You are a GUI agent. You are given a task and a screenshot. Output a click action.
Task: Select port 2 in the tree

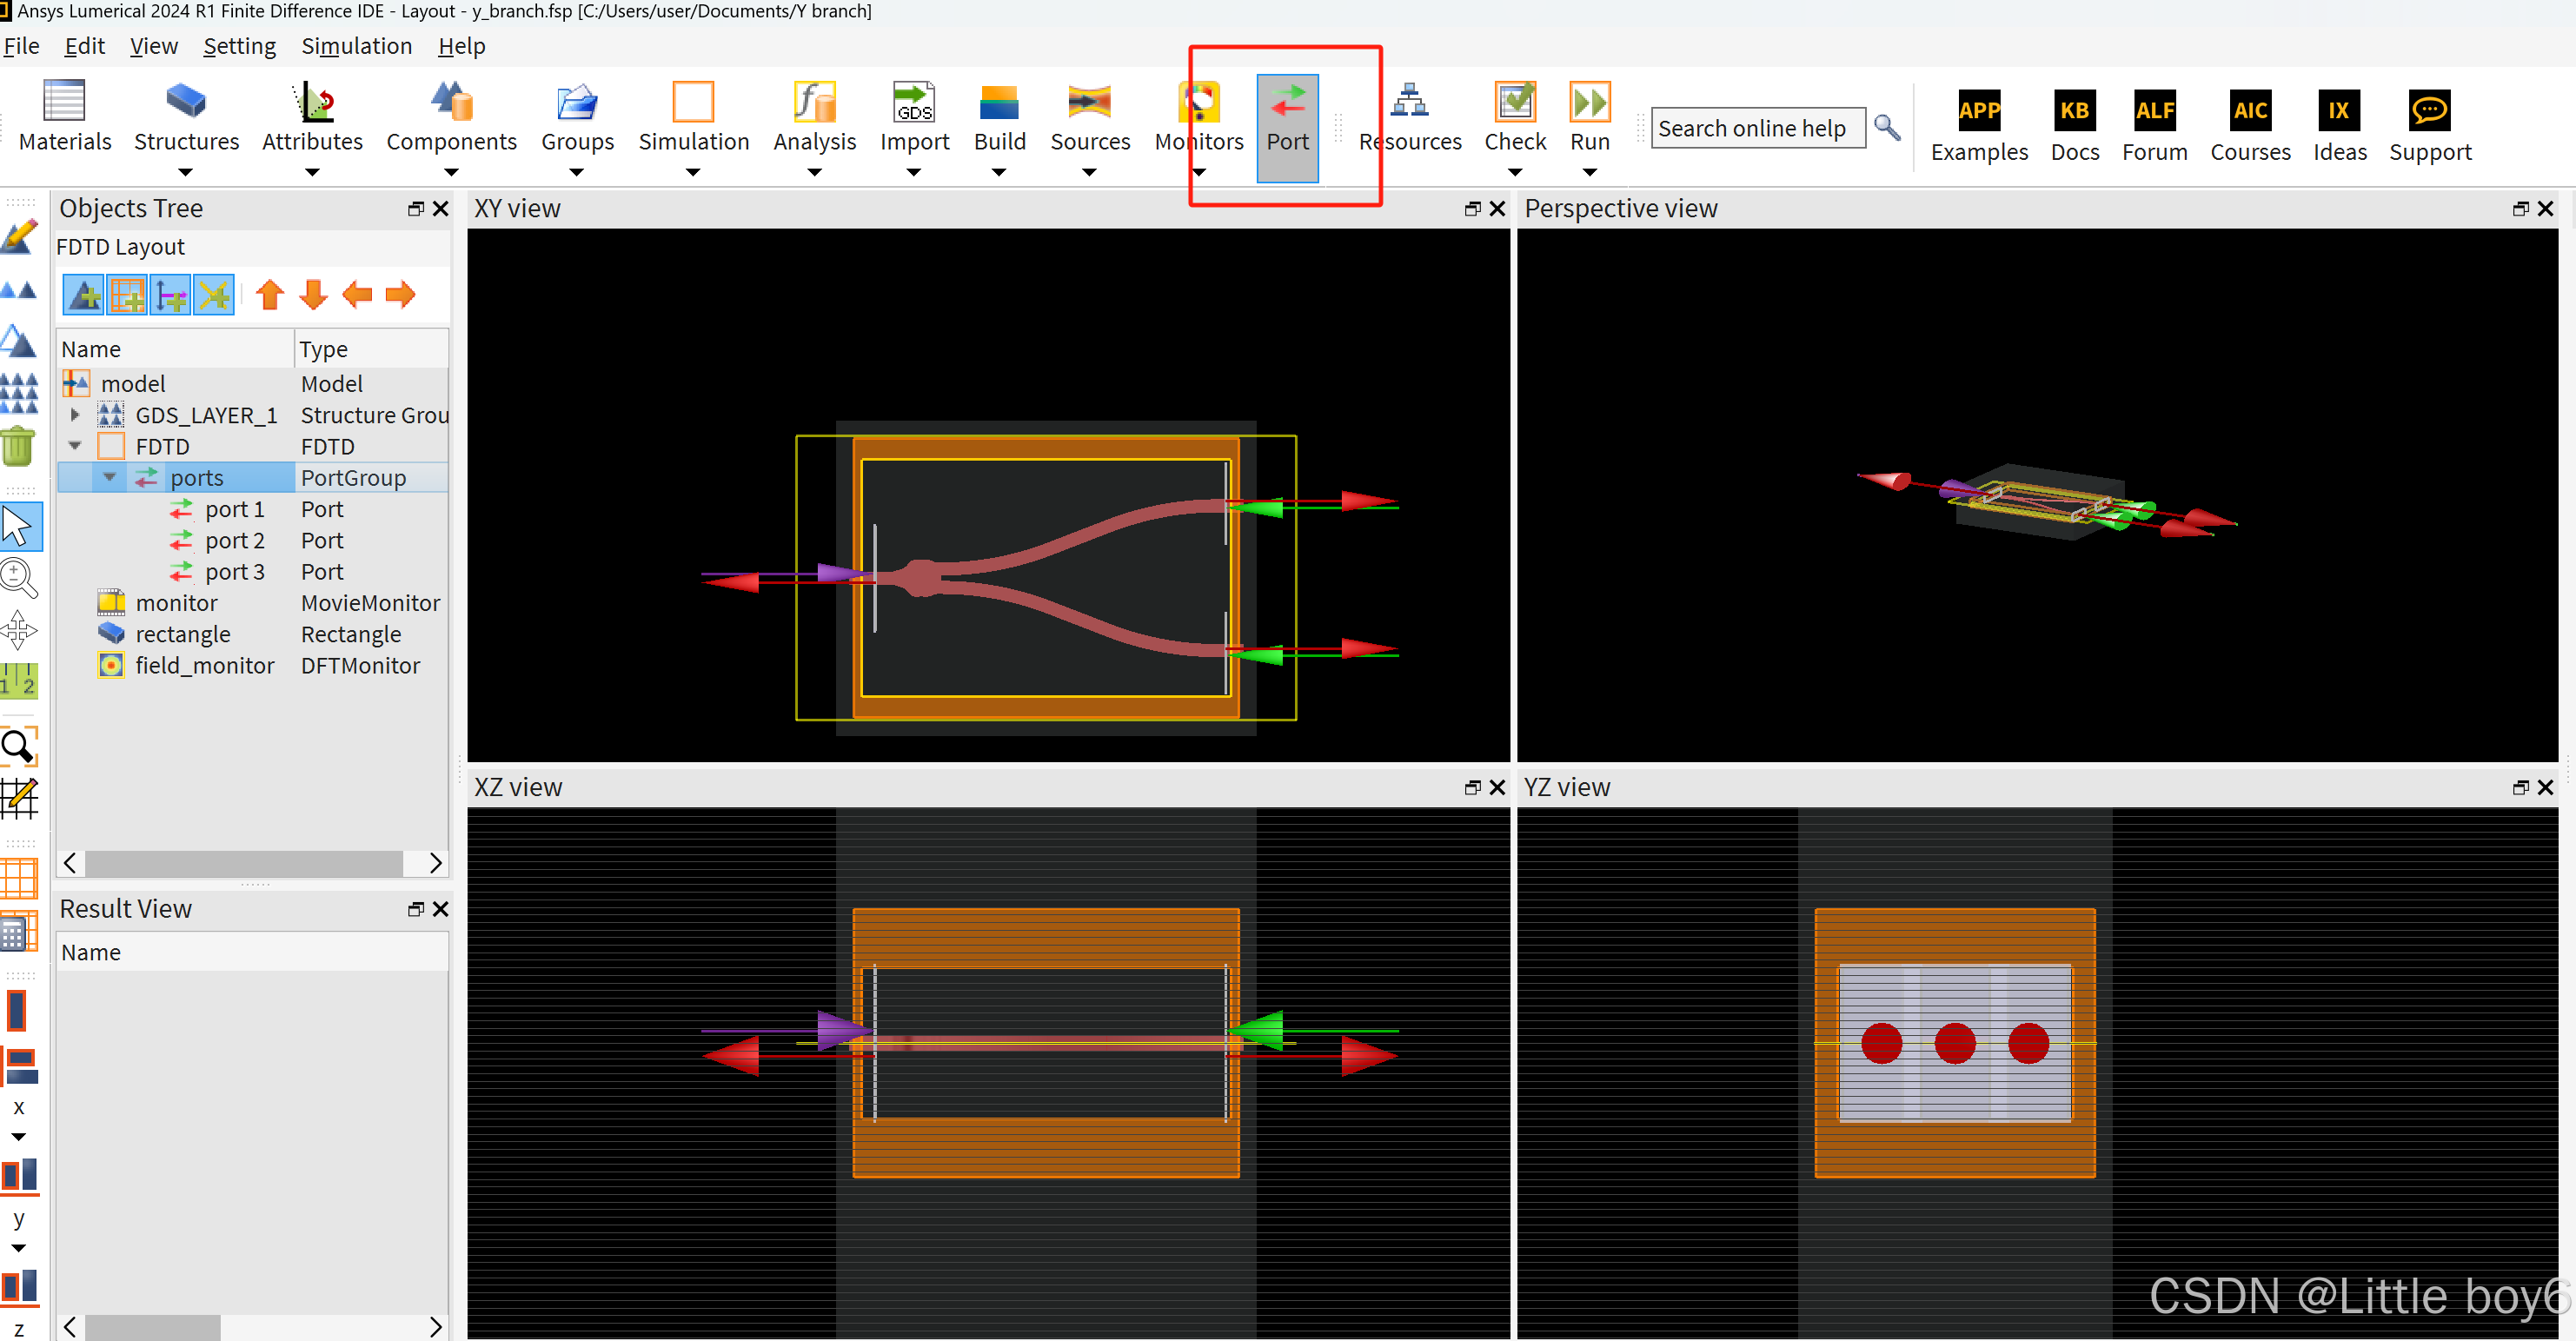coord(234,540)
